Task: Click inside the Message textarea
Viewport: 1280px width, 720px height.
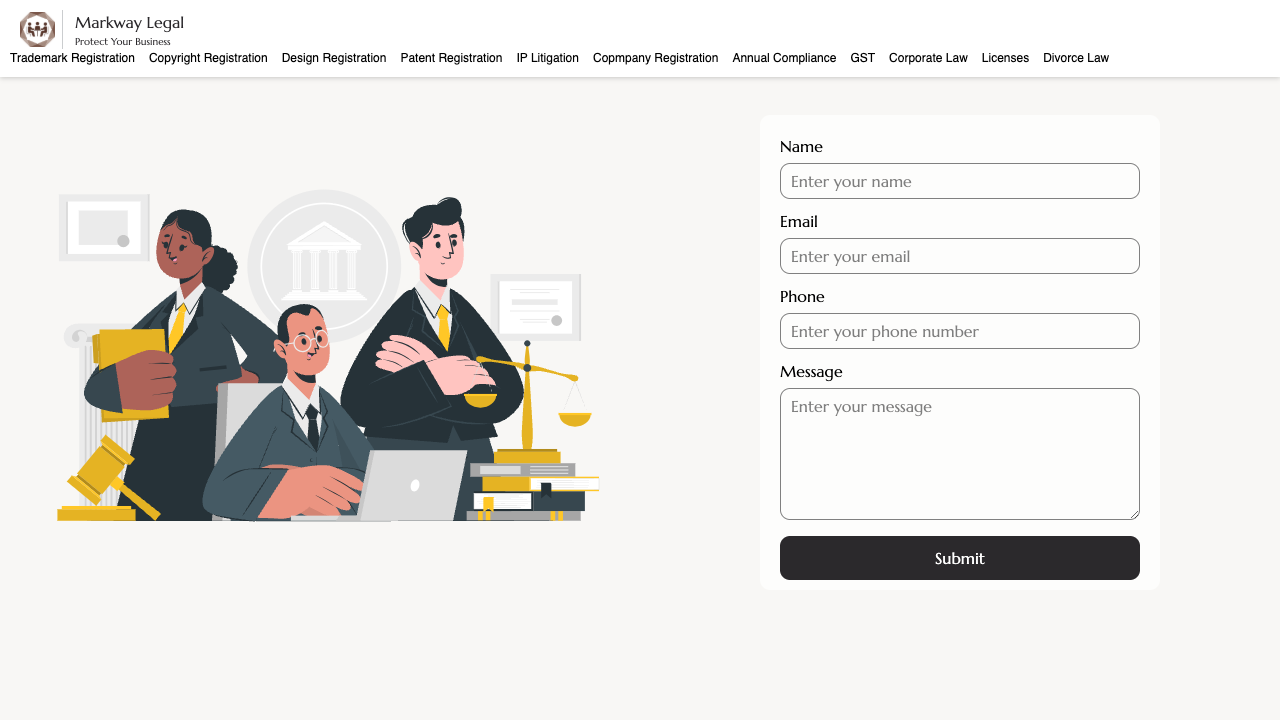Action: [x=960, y=454]
